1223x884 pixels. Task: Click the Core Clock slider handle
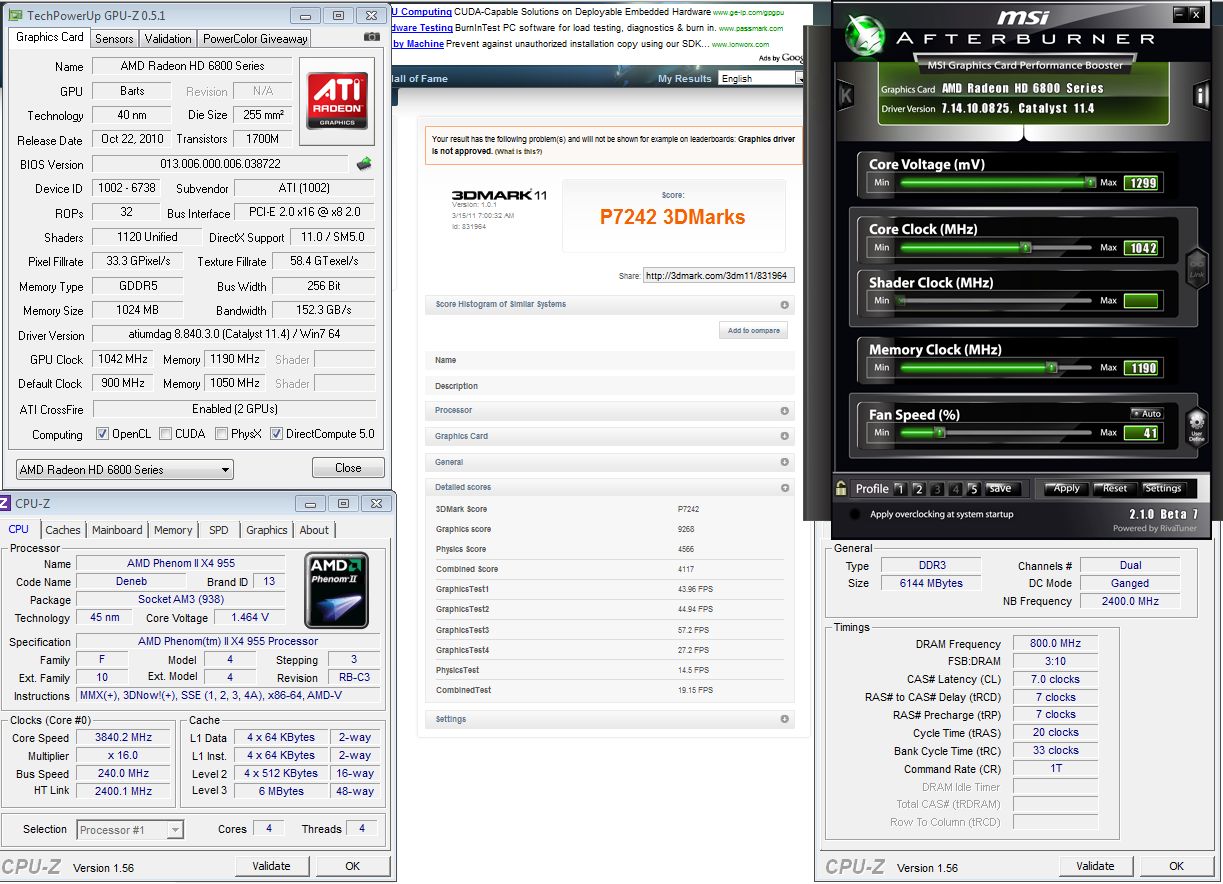tap(1025, 247)
